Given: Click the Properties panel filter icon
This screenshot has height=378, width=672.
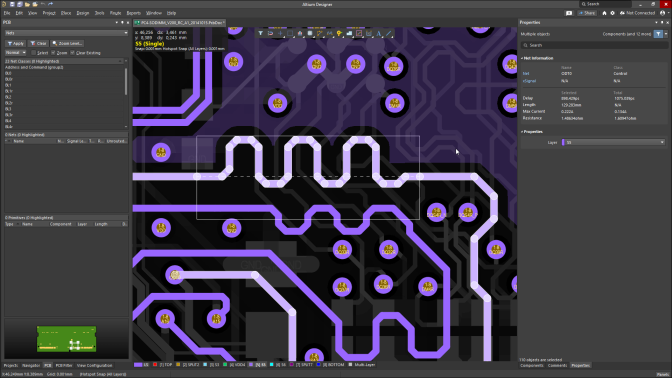Looking at the screenshot, I should 658,34.
